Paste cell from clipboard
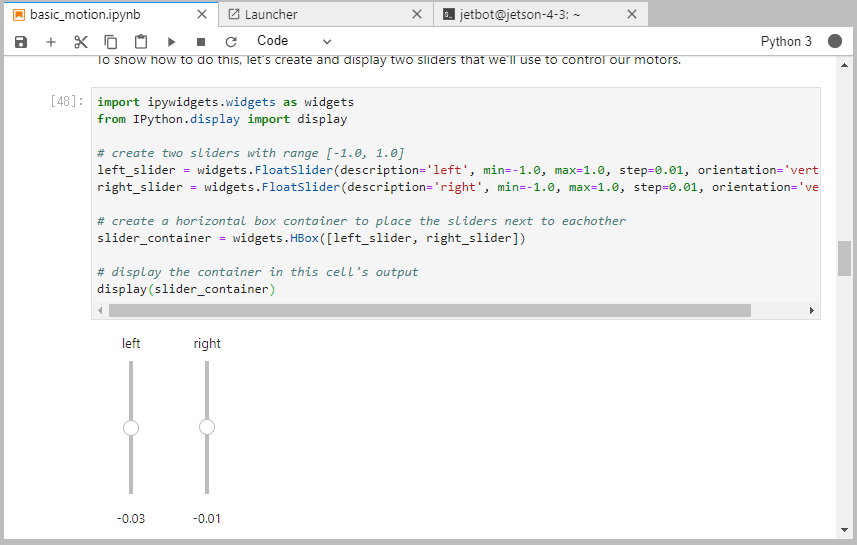 click(141, 42)
